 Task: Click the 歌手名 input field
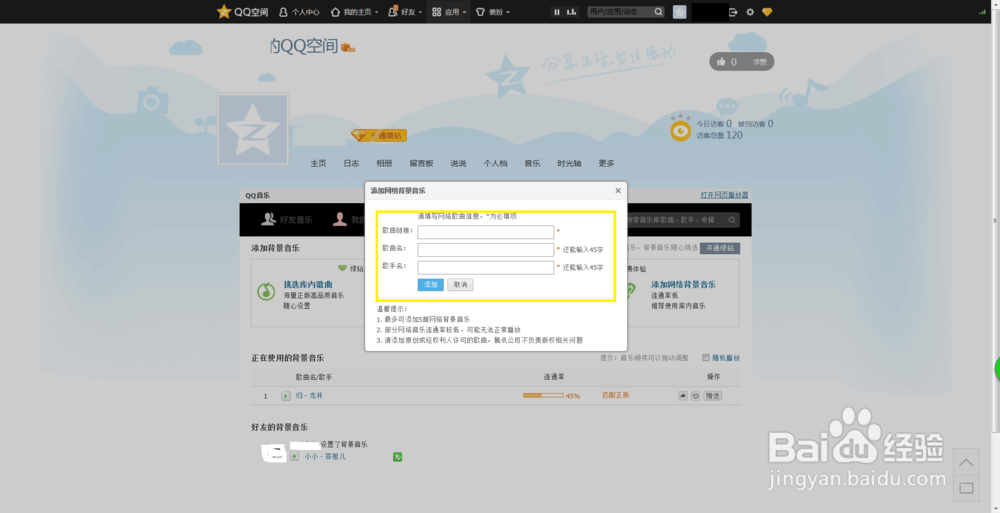click(x=485, y=267)
